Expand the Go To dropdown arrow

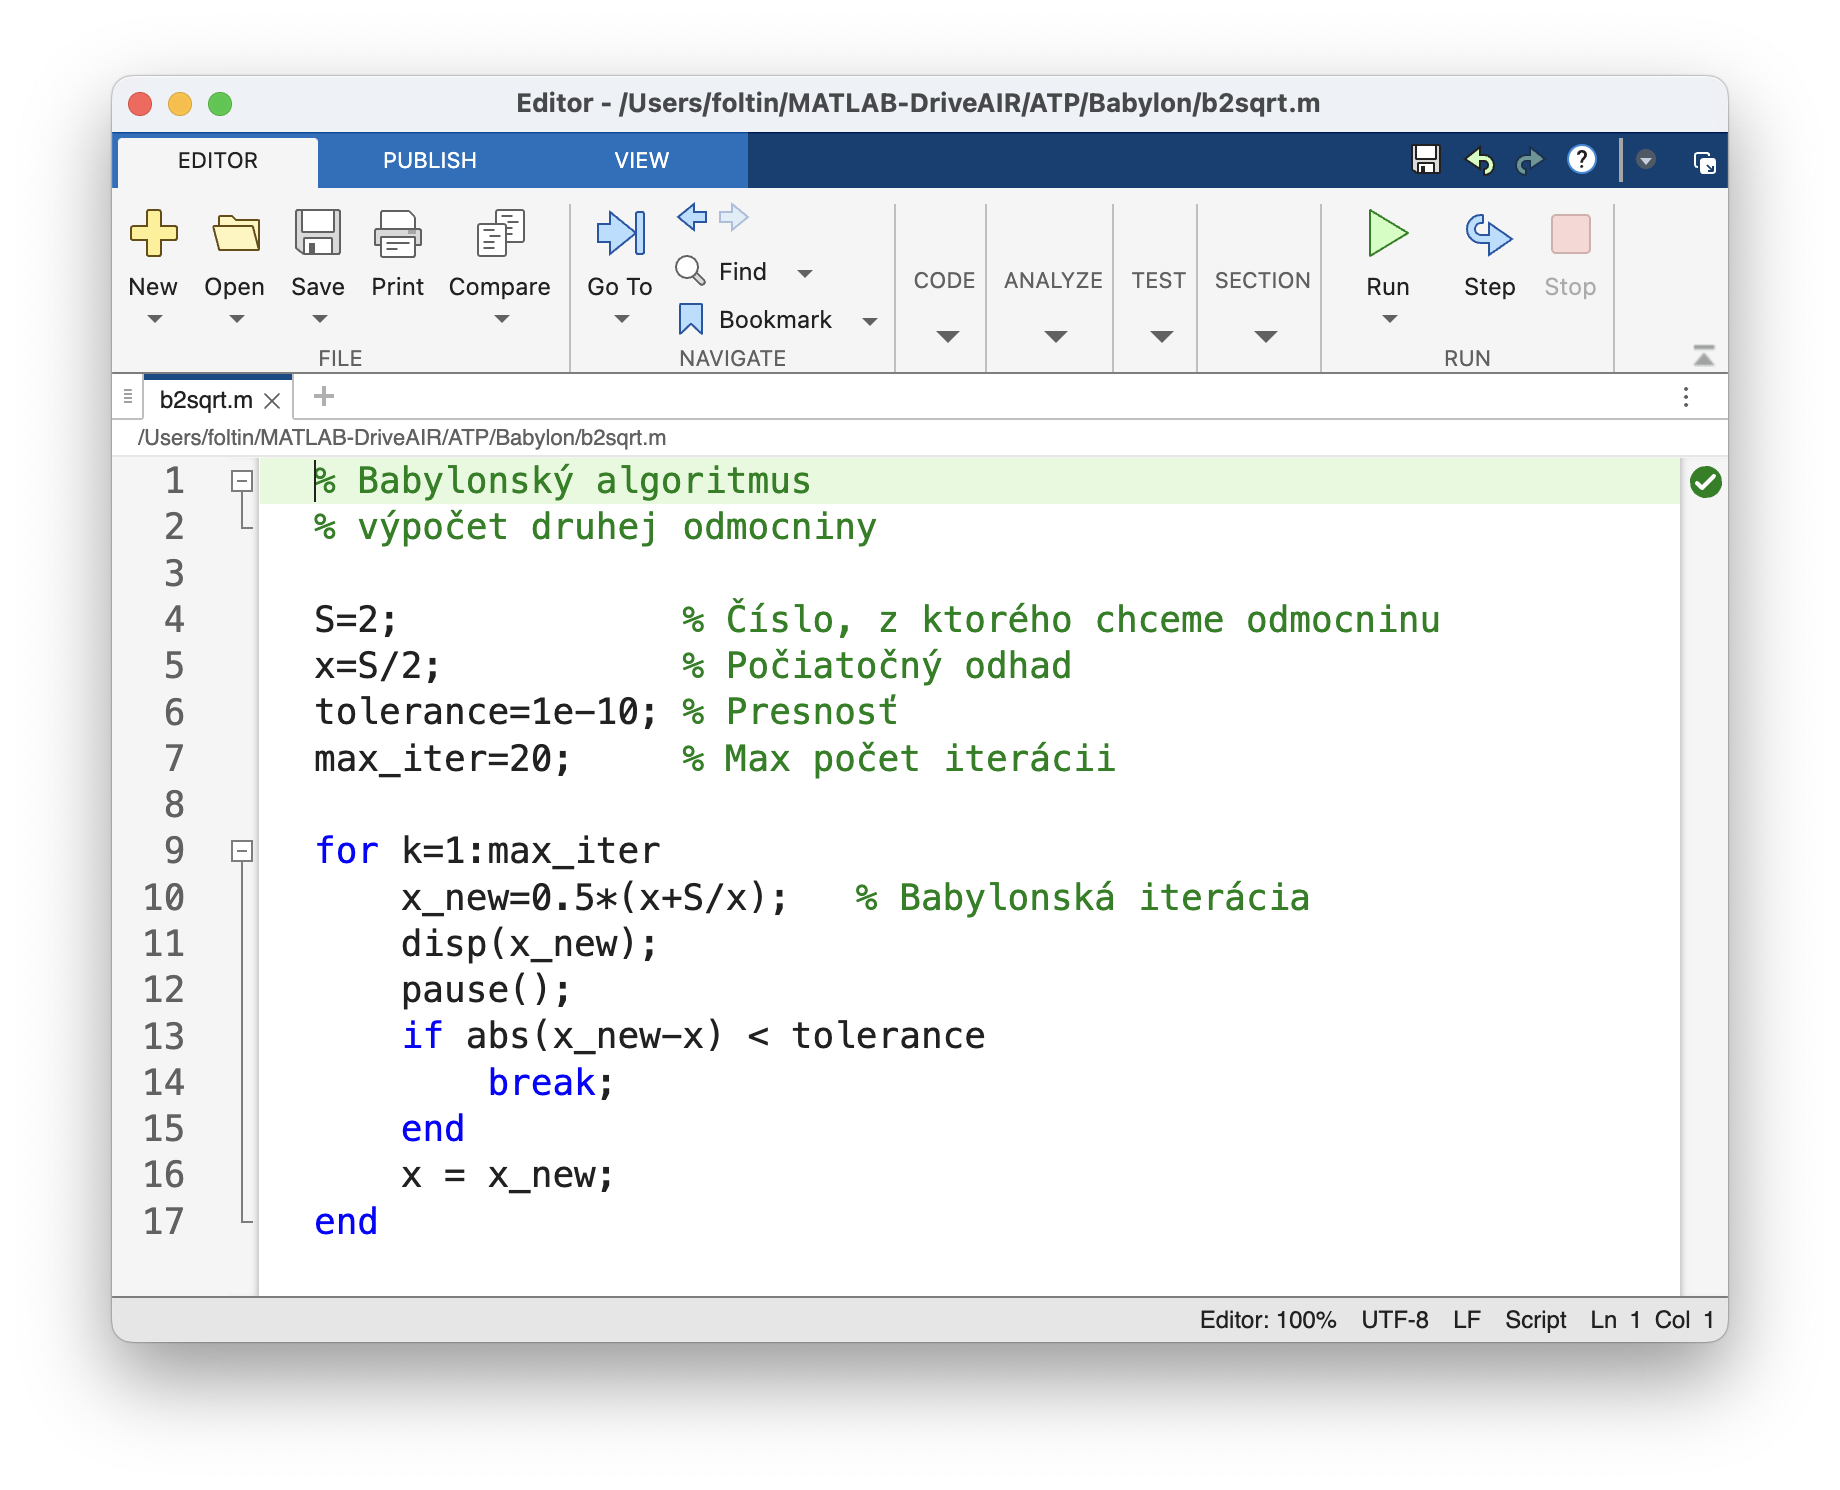coord(621,320)
